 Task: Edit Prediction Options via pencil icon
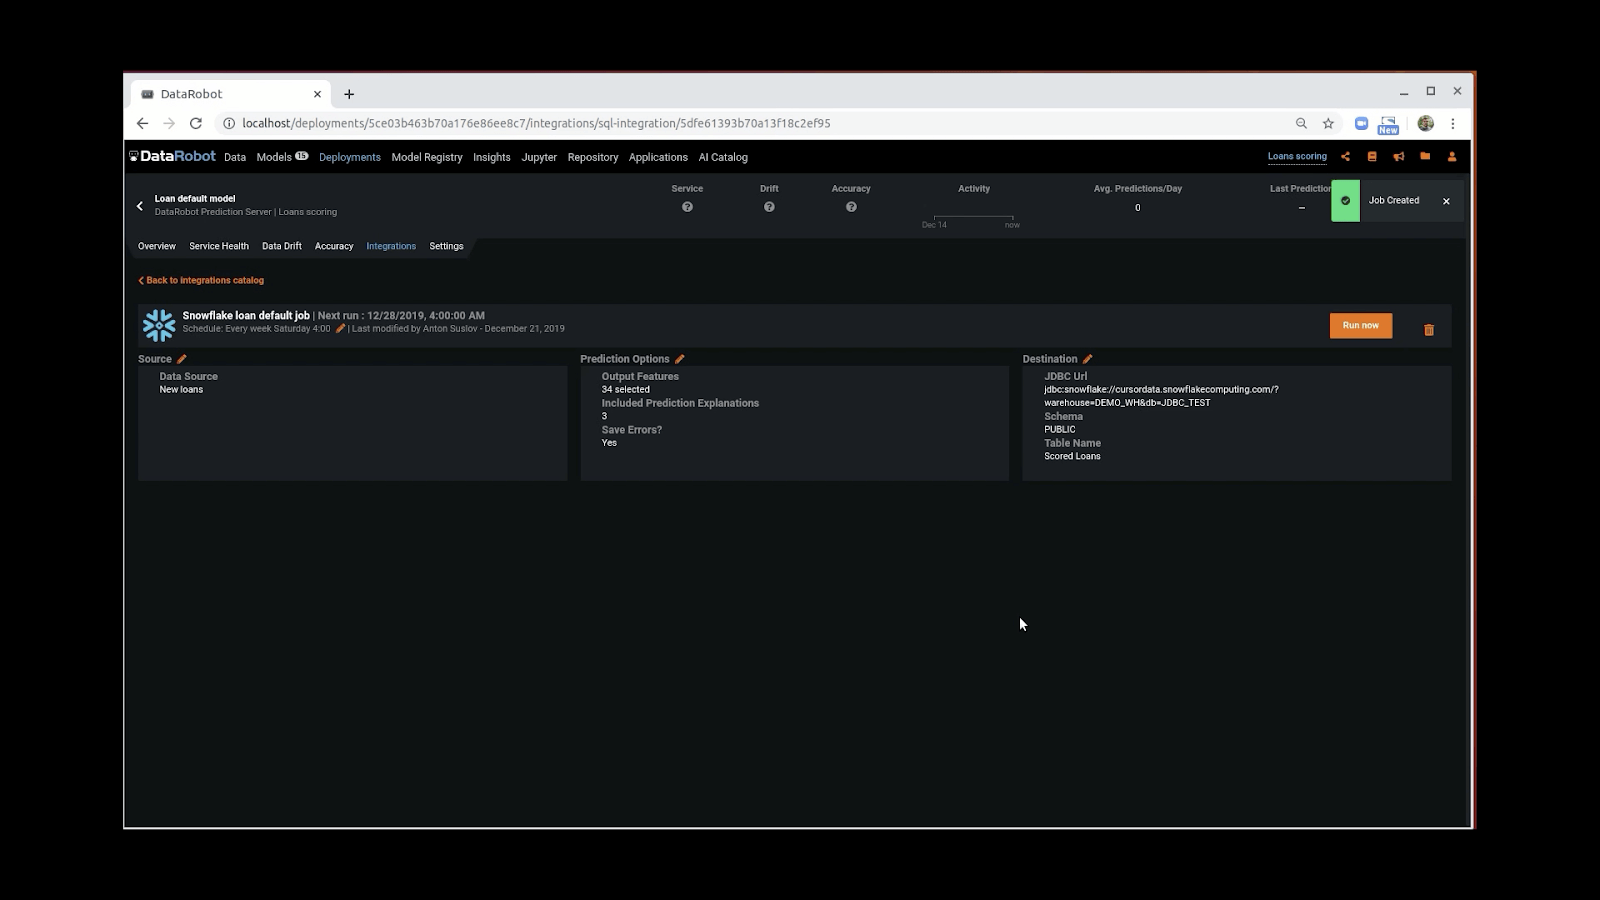point(680,359)
